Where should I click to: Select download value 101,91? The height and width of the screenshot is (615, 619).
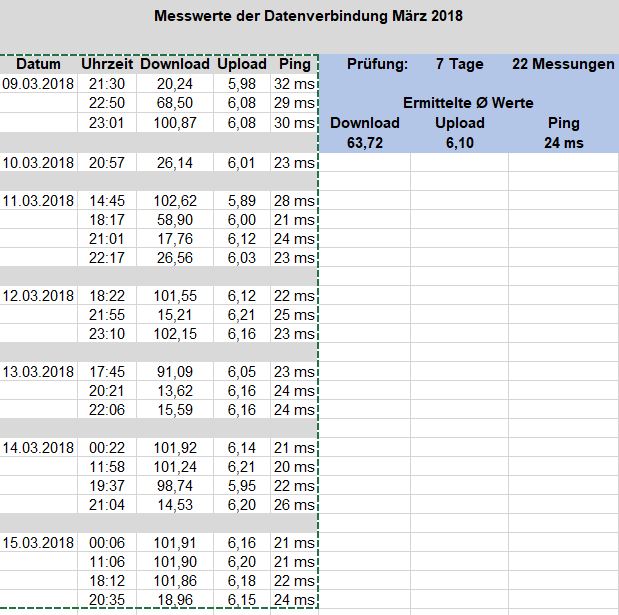(175, 543)
